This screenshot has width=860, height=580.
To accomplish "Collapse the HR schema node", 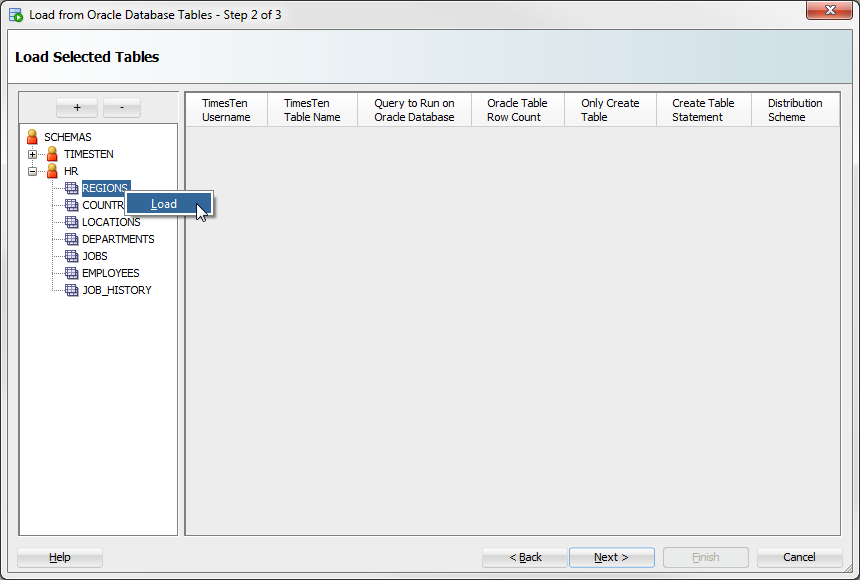I will click(x=32, y=171).
